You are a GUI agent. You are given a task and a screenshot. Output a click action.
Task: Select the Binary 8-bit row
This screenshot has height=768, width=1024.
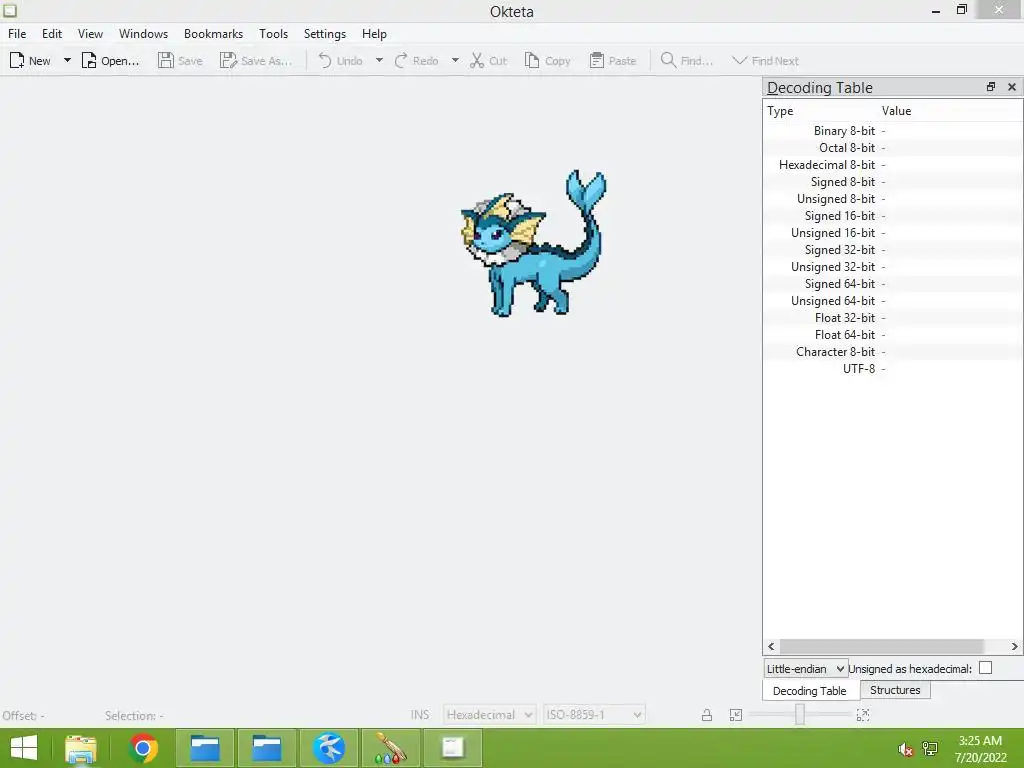893,131
